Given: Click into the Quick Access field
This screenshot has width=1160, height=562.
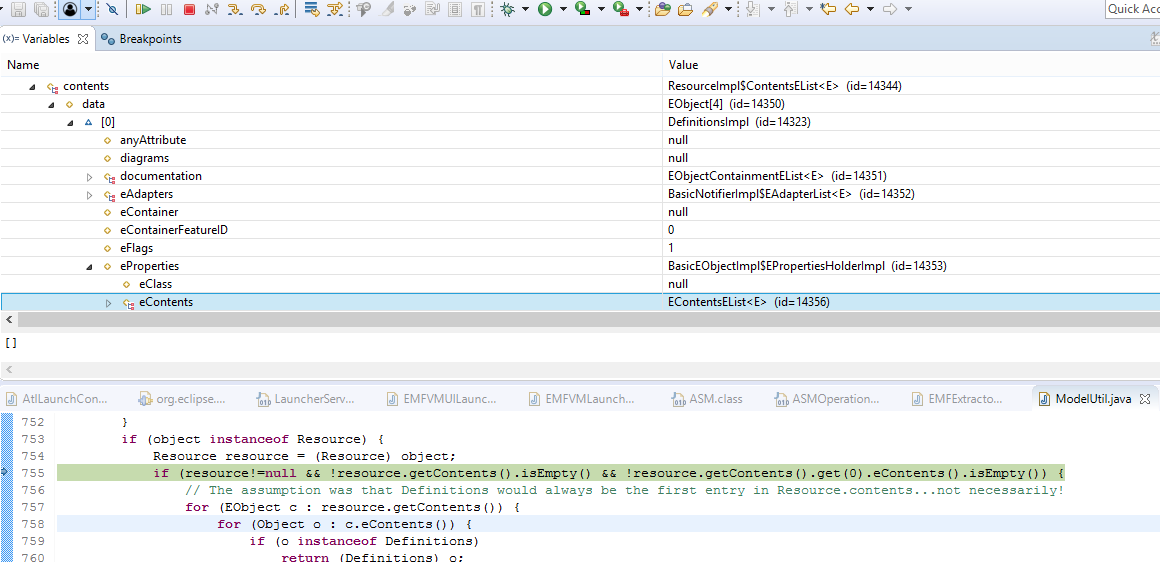Looking at the screenshot, I should click(1132, 9).
